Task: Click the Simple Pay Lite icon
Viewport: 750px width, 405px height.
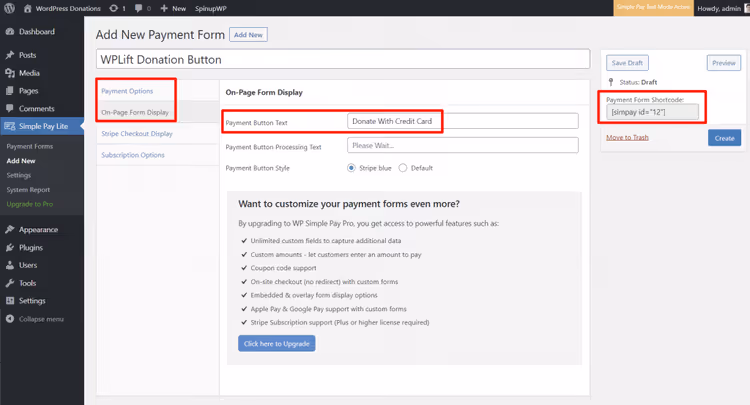Action: (10, 126)
